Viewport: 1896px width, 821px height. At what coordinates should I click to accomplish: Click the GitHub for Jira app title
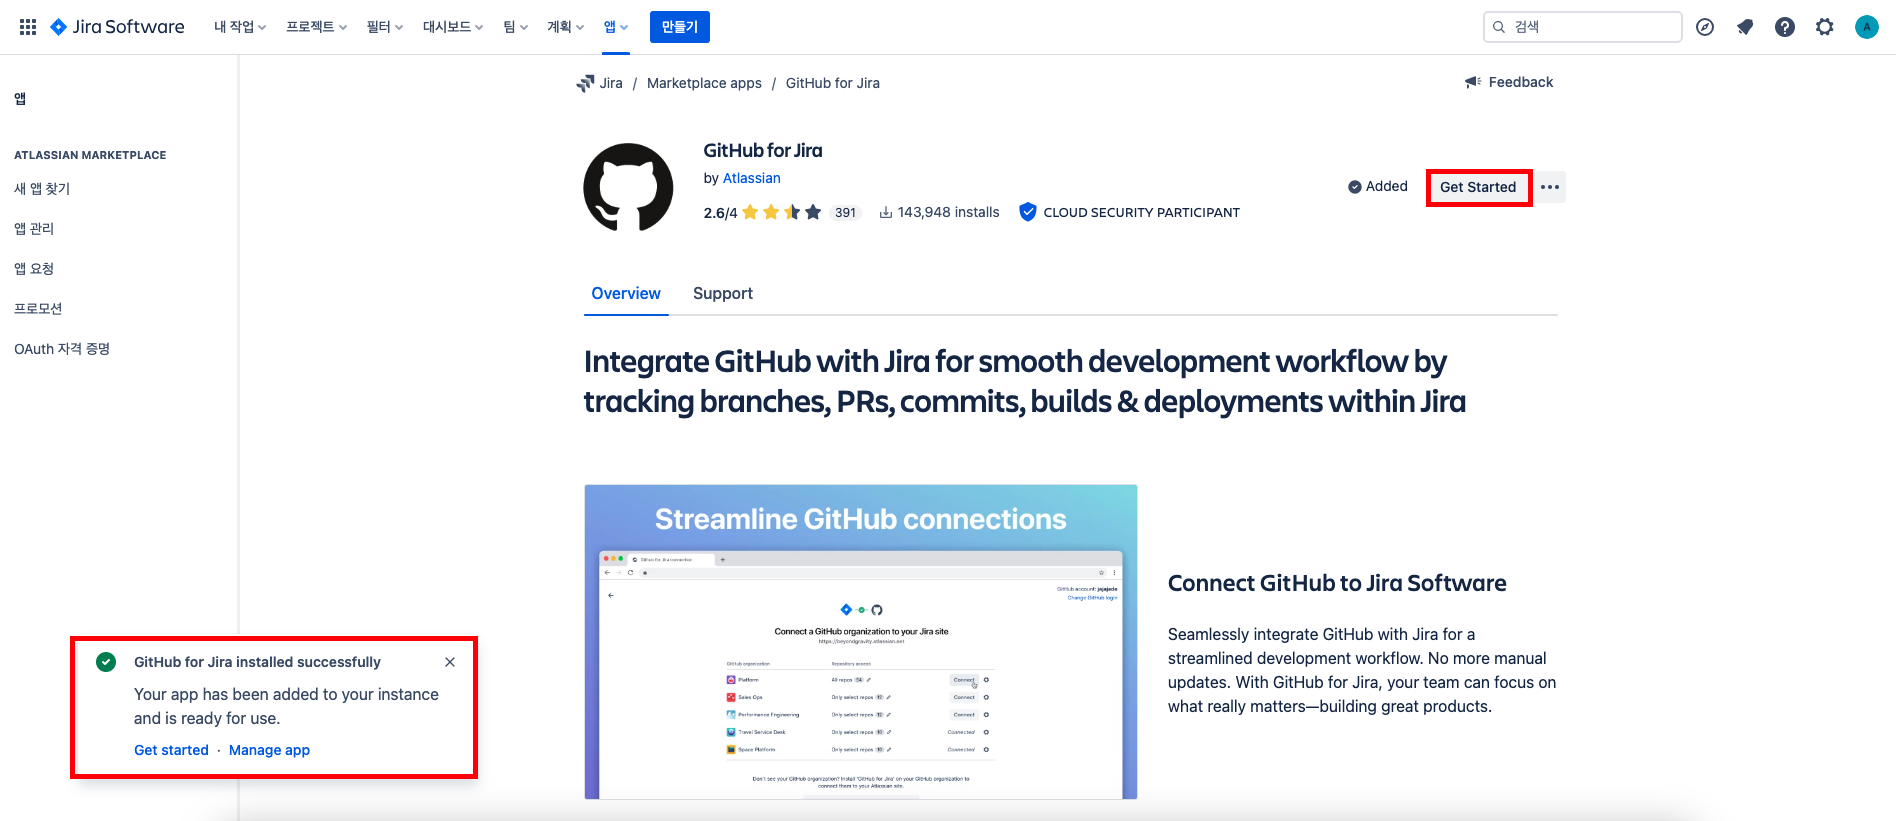(763, 150)
